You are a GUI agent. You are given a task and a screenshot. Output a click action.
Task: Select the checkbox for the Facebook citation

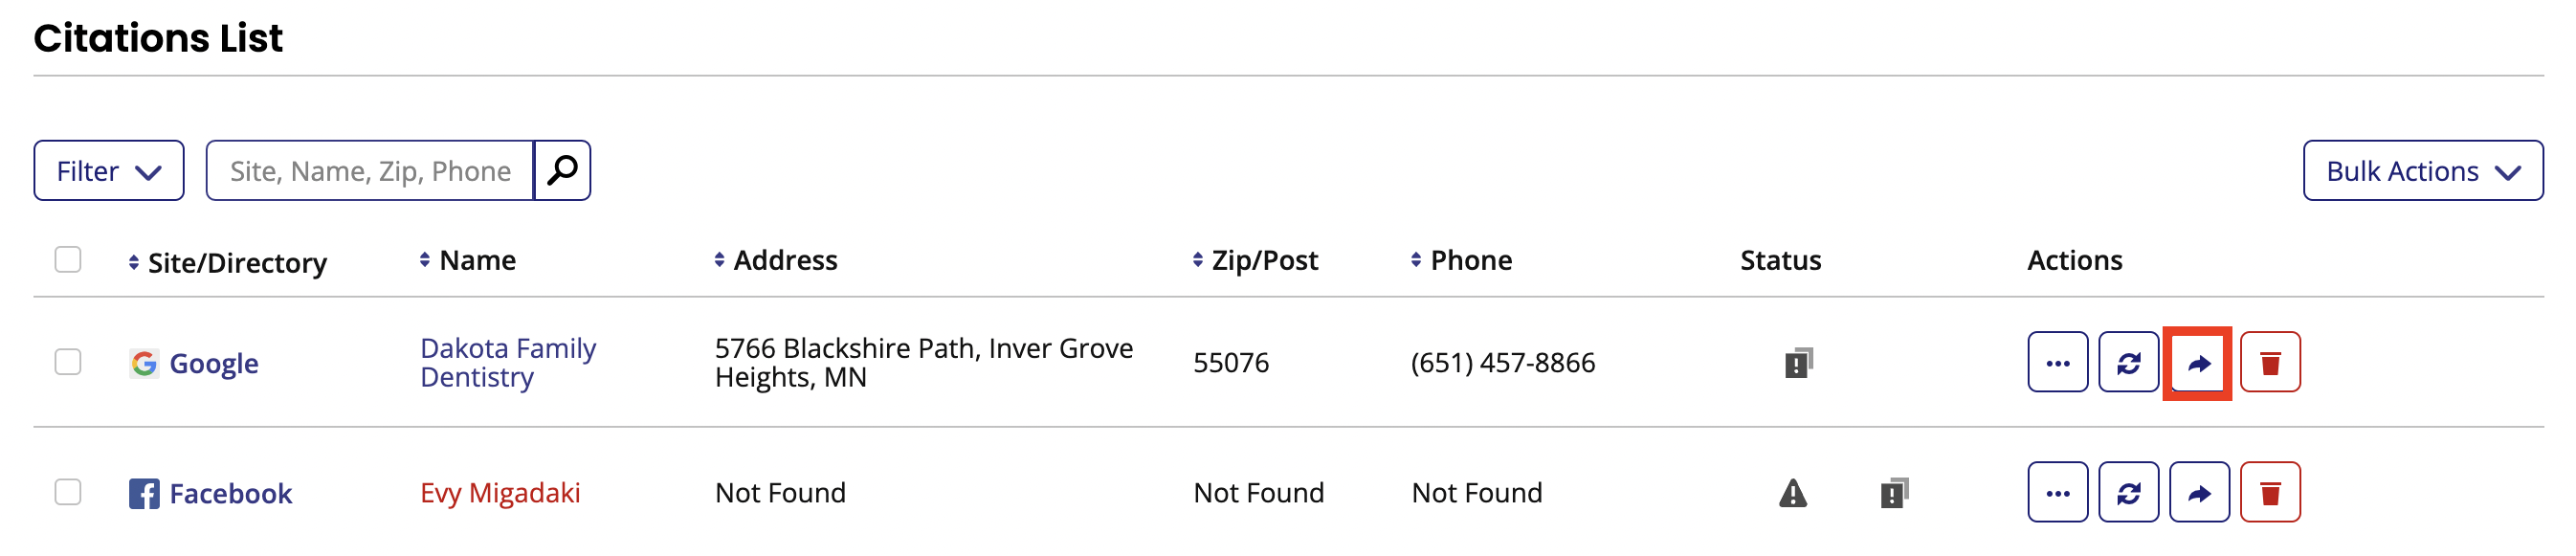[x=68, y=491]
